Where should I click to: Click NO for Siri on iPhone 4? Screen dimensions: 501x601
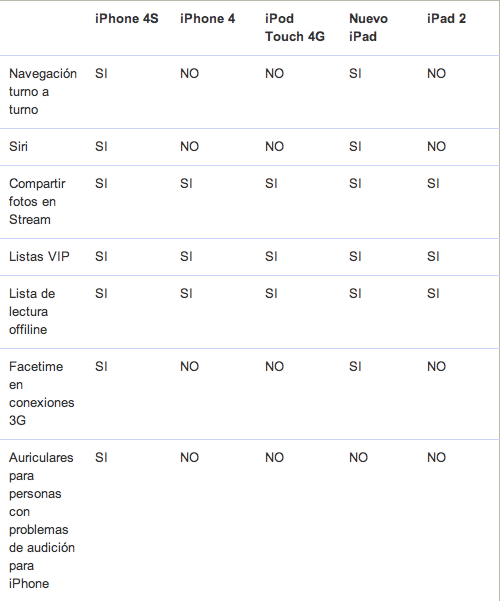point(189,146)
